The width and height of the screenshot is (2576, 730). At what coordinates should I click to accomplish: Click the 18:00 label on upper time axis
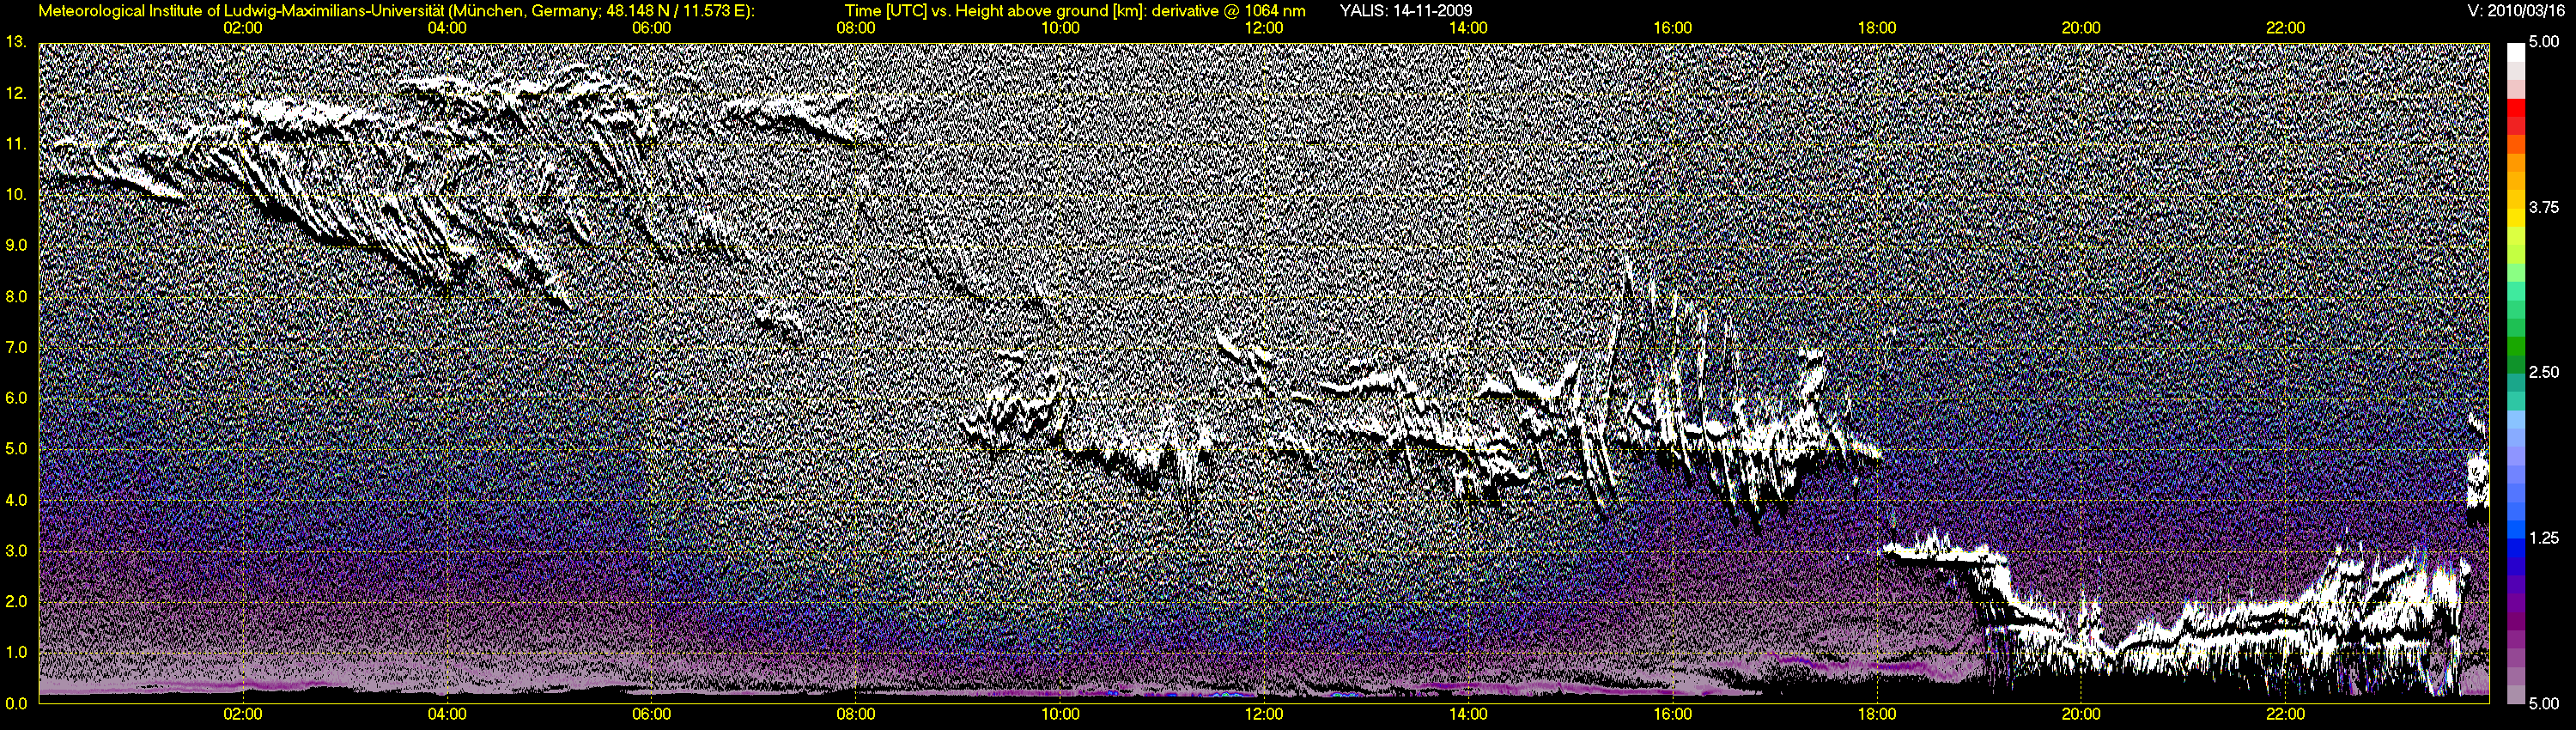(1877, 28)
